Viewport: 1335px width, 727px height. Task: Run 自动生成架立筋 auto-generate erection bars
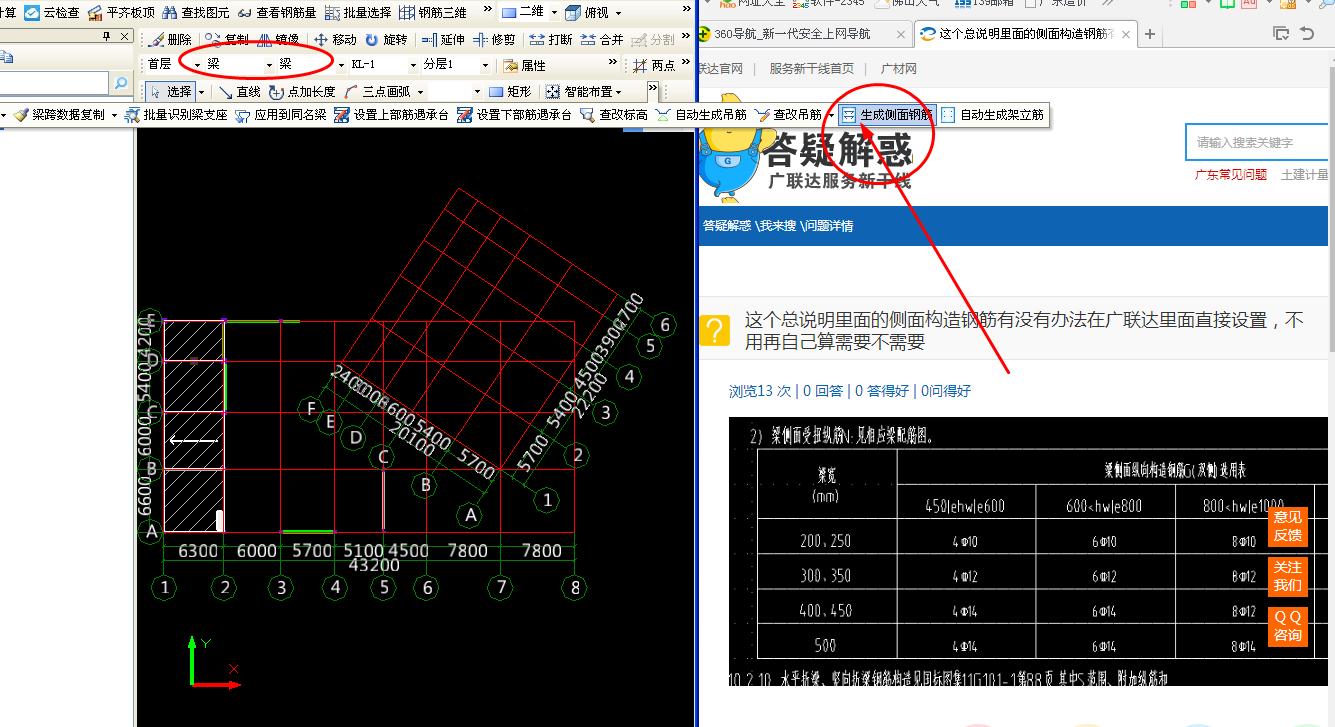coord(992,115)
